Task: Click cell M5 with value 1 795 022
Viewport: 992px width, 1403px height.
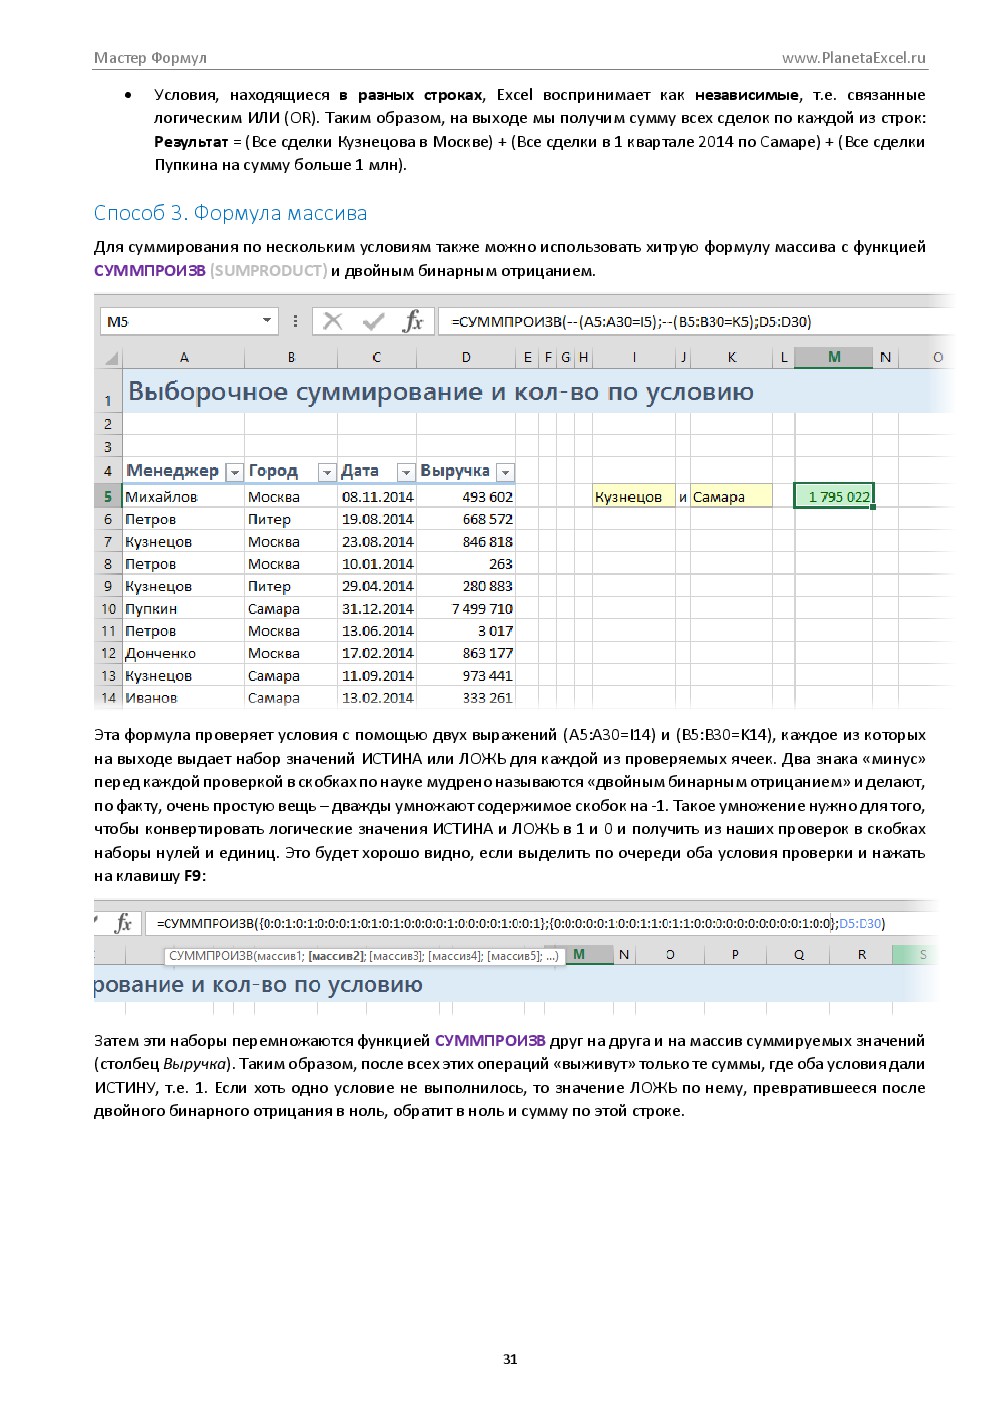Action: click(x=834, y=496)
